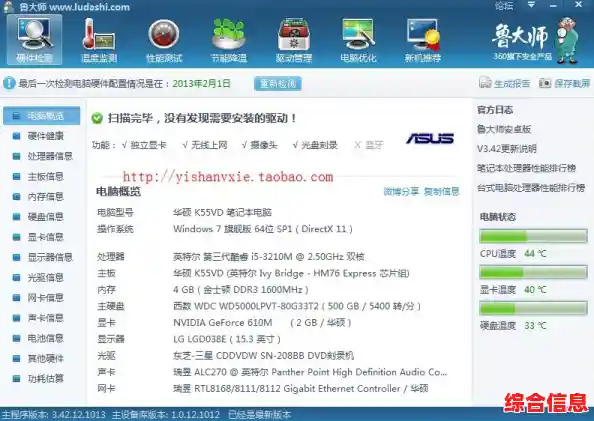Click the Windows 7 旗舰版 operating system value
Screen dimensions: 594x421
pos(263,229)
